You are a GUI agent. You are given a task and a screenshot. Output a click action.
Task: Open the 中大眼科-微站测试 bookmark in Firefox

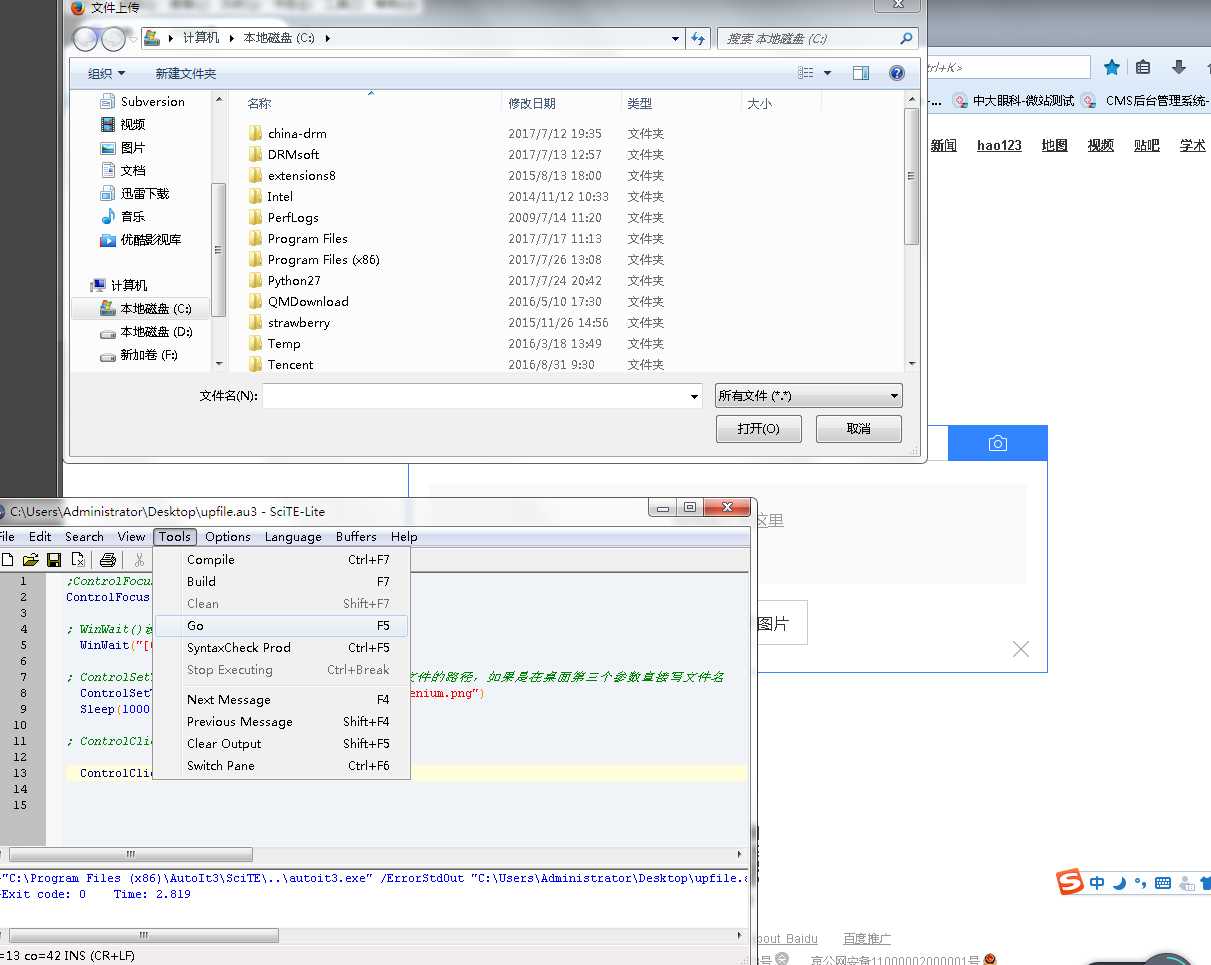1013,101
